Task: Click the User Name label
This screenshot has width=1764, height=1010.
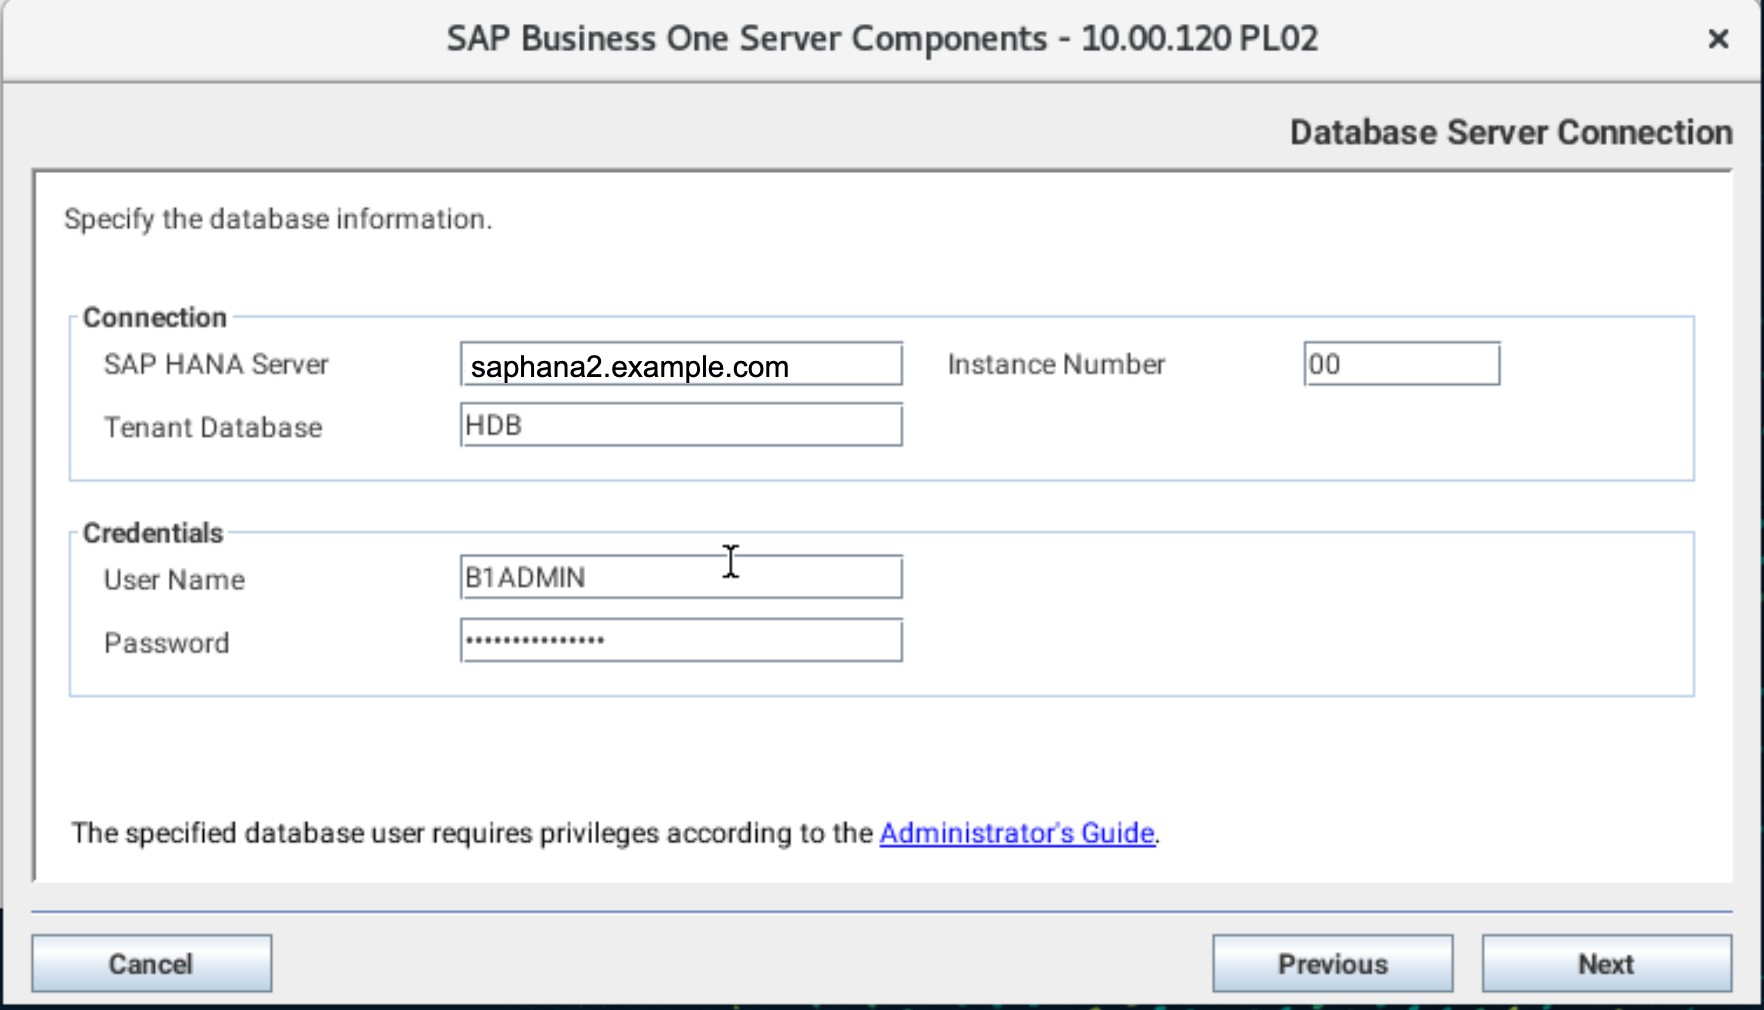Action: click(174, 580)
